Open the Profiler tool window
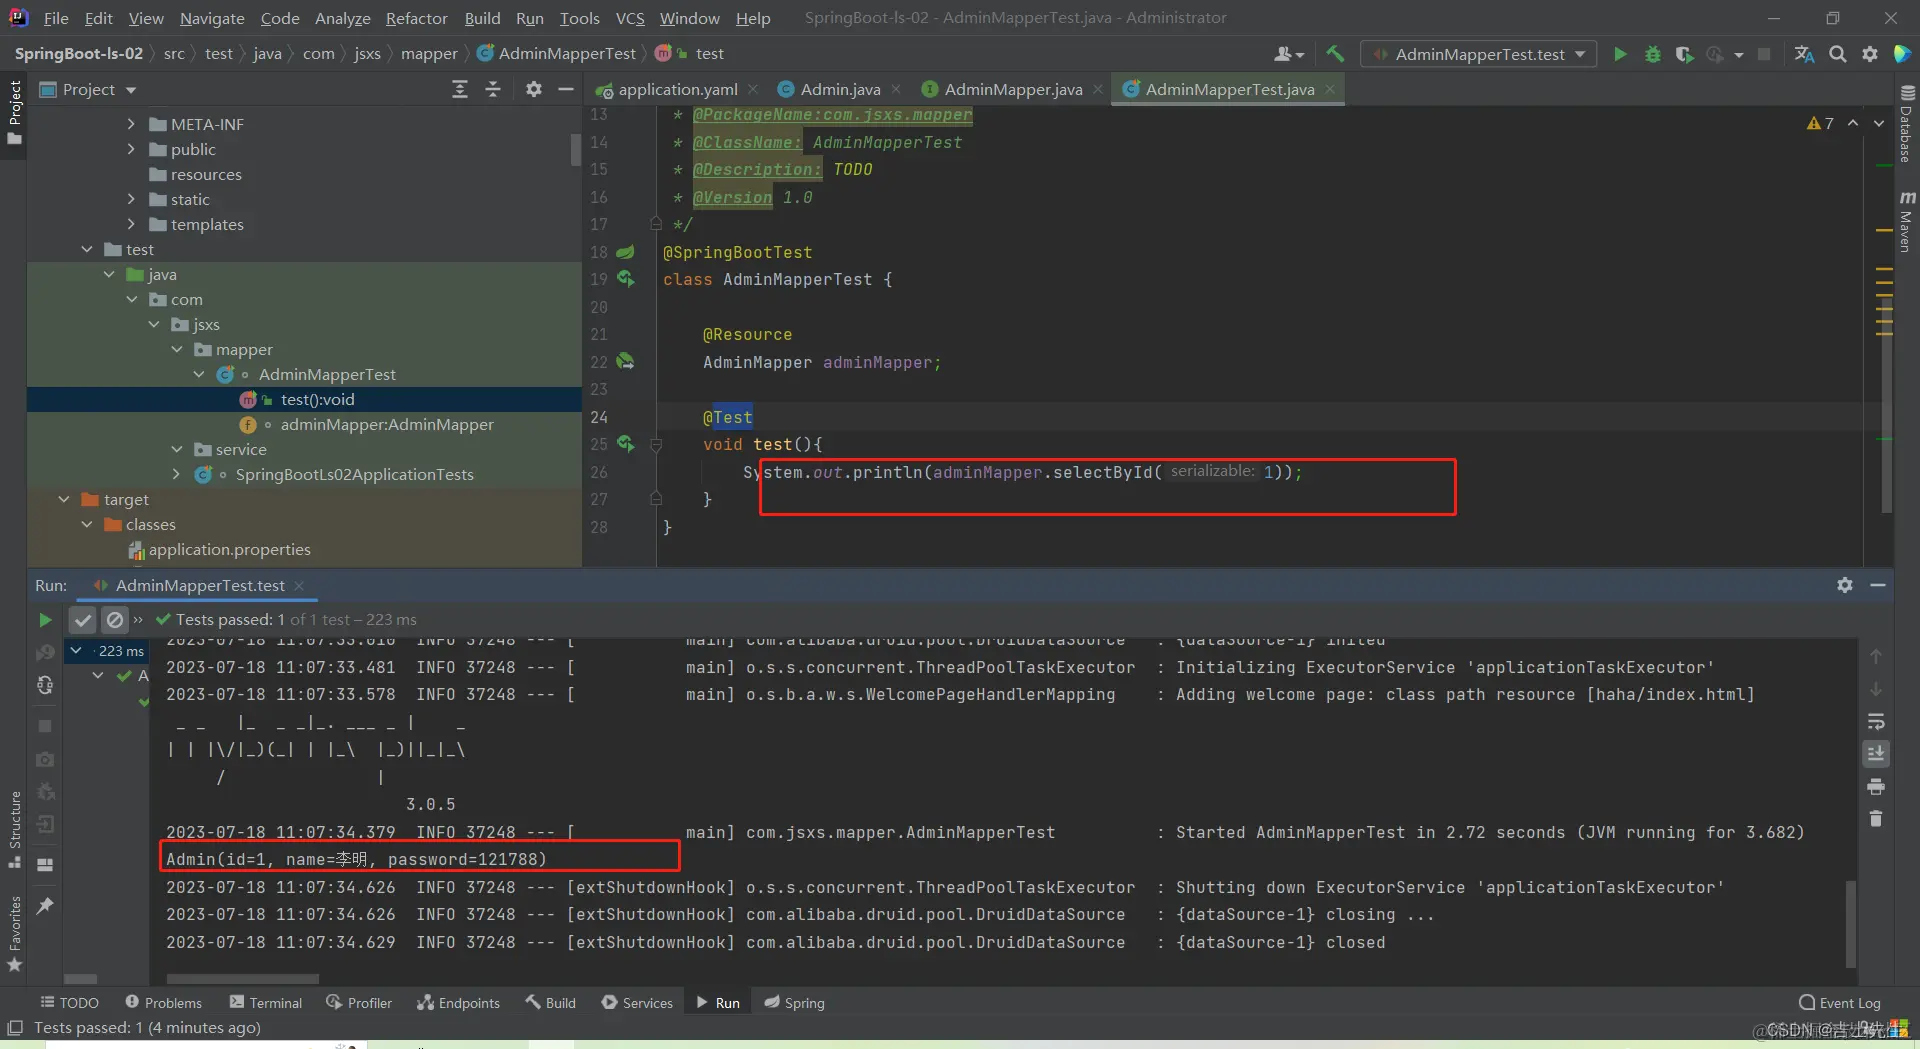The height and width of the screenshot is (1049, 1920). coord(359,1002)
